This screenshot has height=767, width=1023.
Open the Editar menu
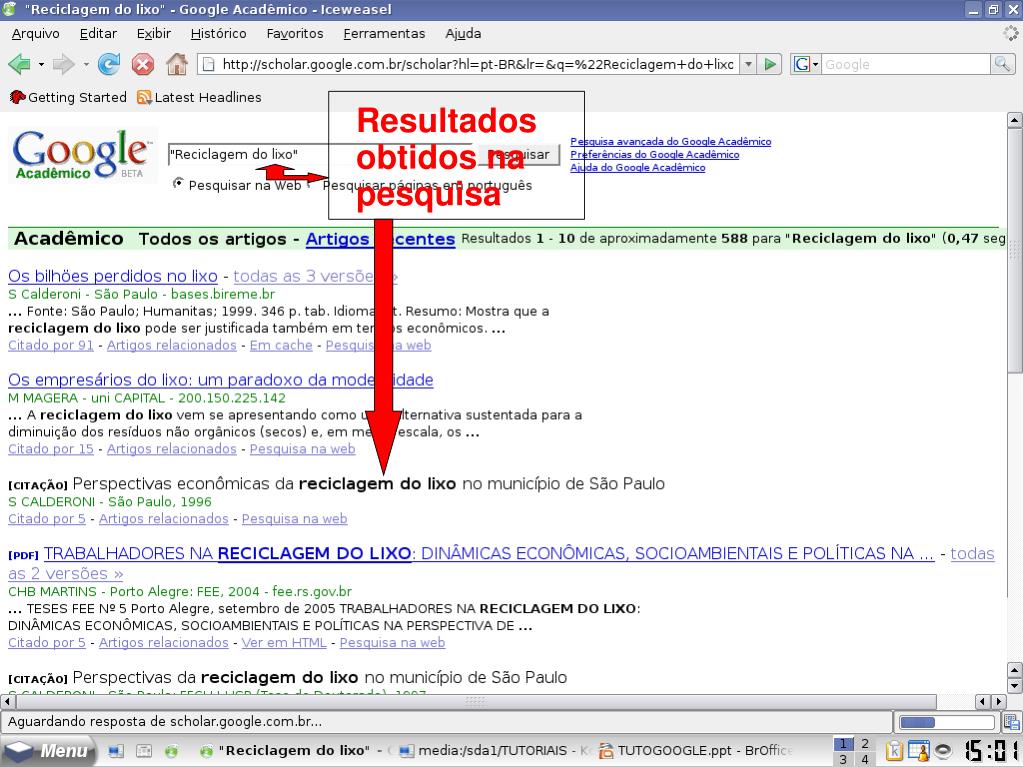(x=98, y=33)
